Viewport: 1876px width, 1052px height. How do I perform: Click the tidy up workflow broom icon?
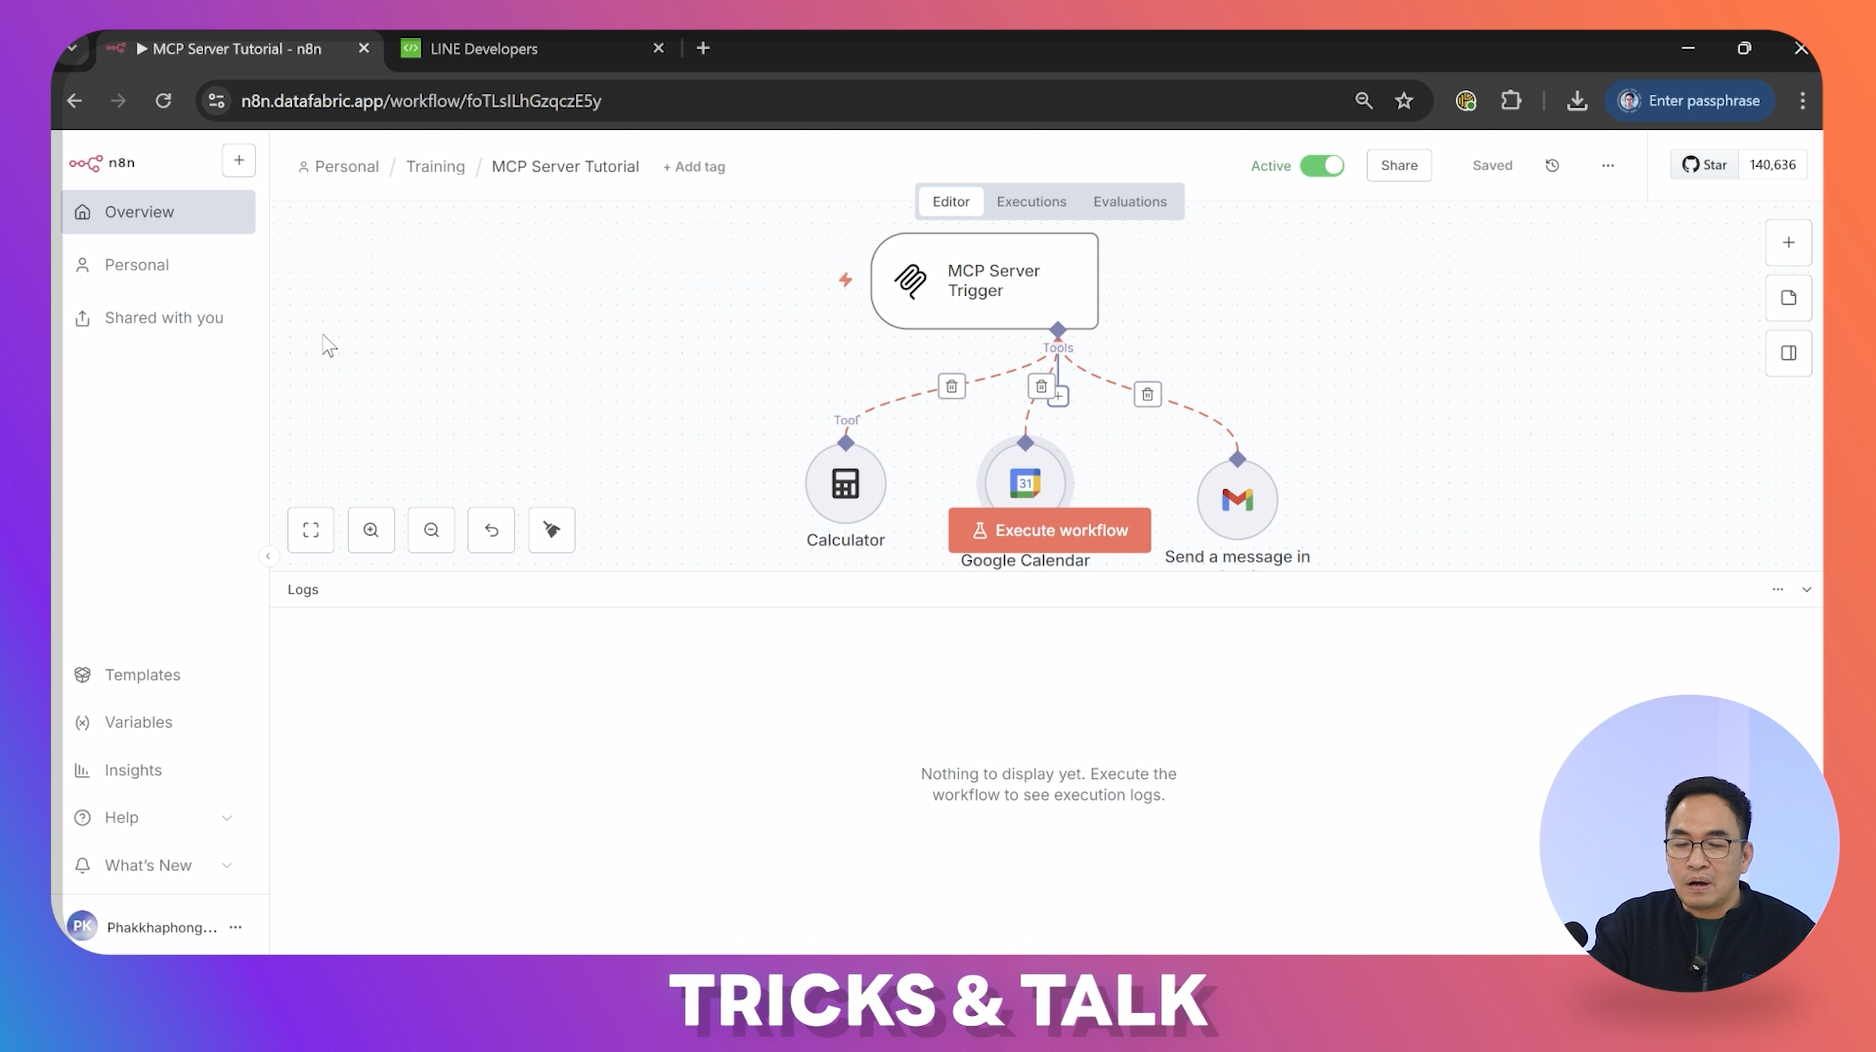tap(551, 530)
